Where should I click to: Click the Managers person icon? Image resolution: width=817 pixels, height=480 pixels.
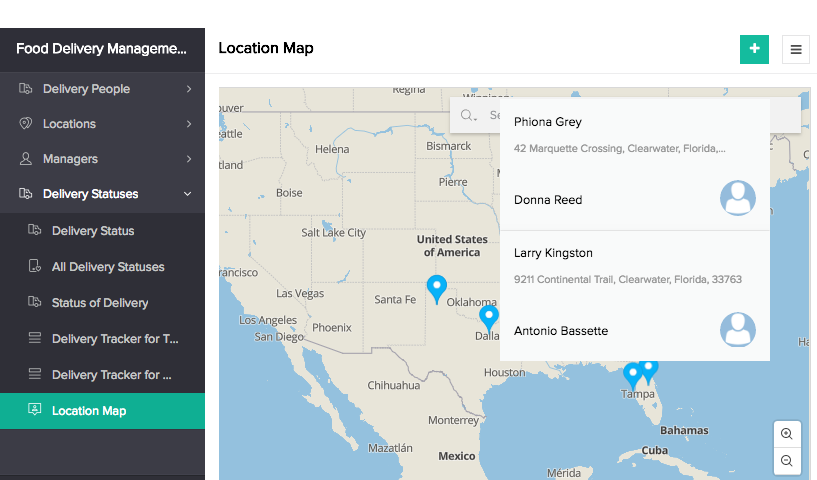pos(26,158)
